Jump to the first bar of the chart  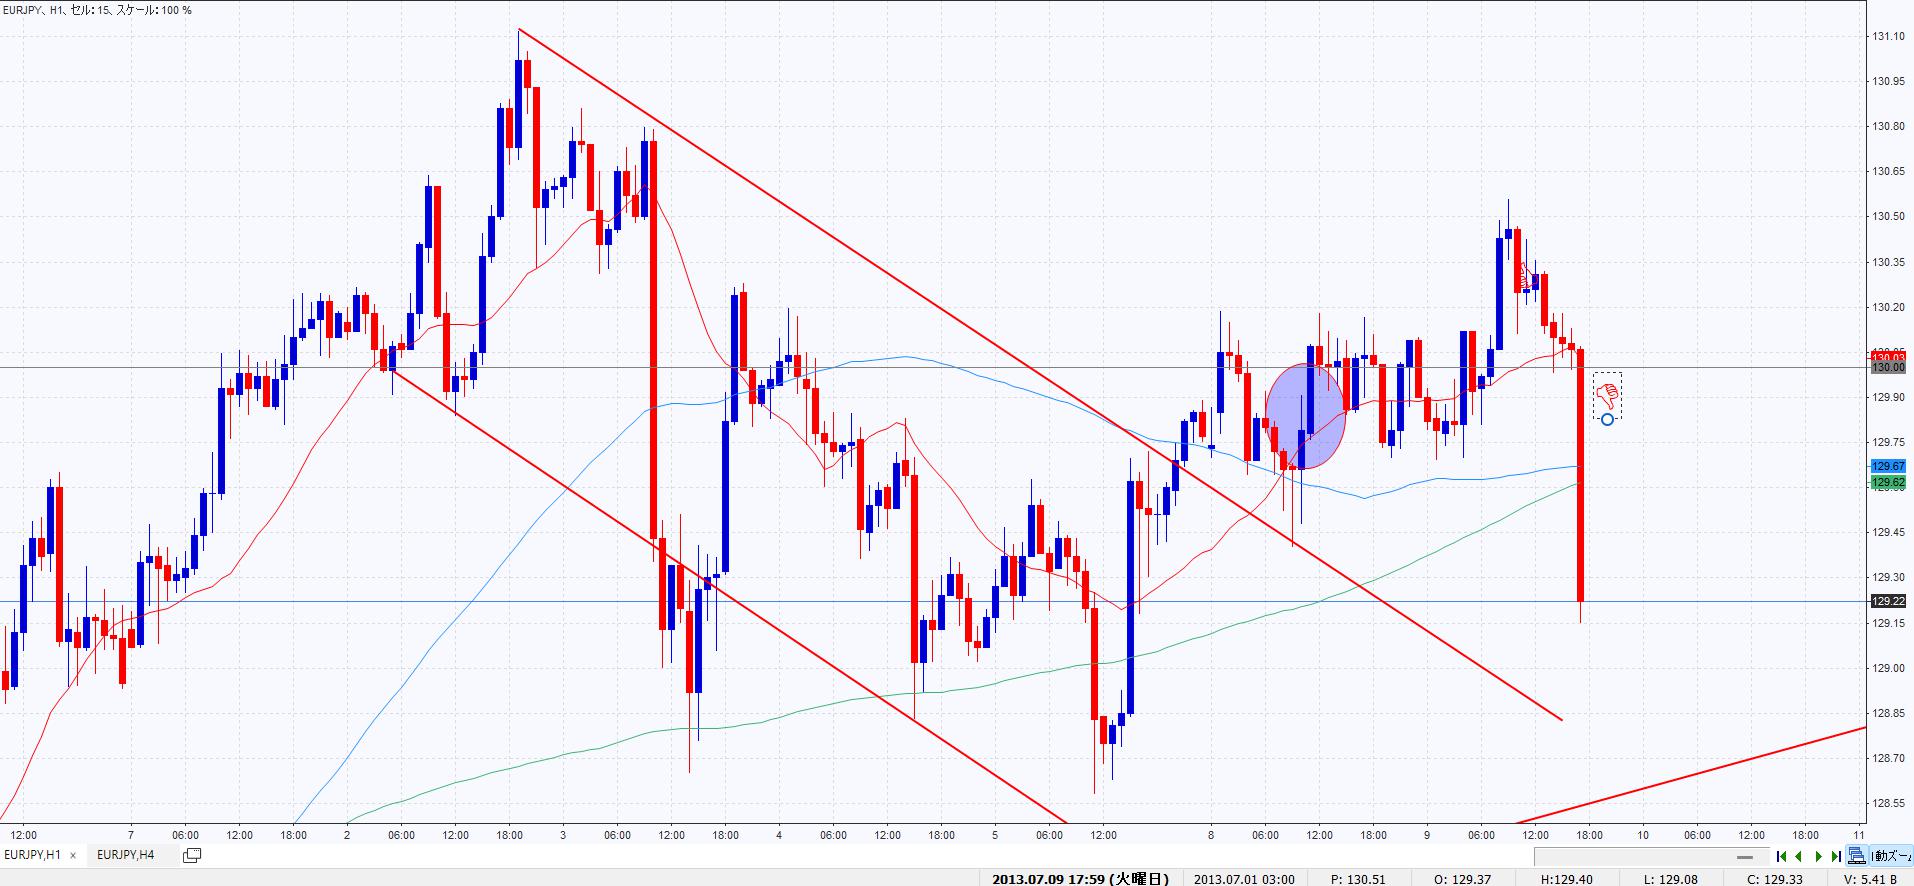click(1781, 856)
